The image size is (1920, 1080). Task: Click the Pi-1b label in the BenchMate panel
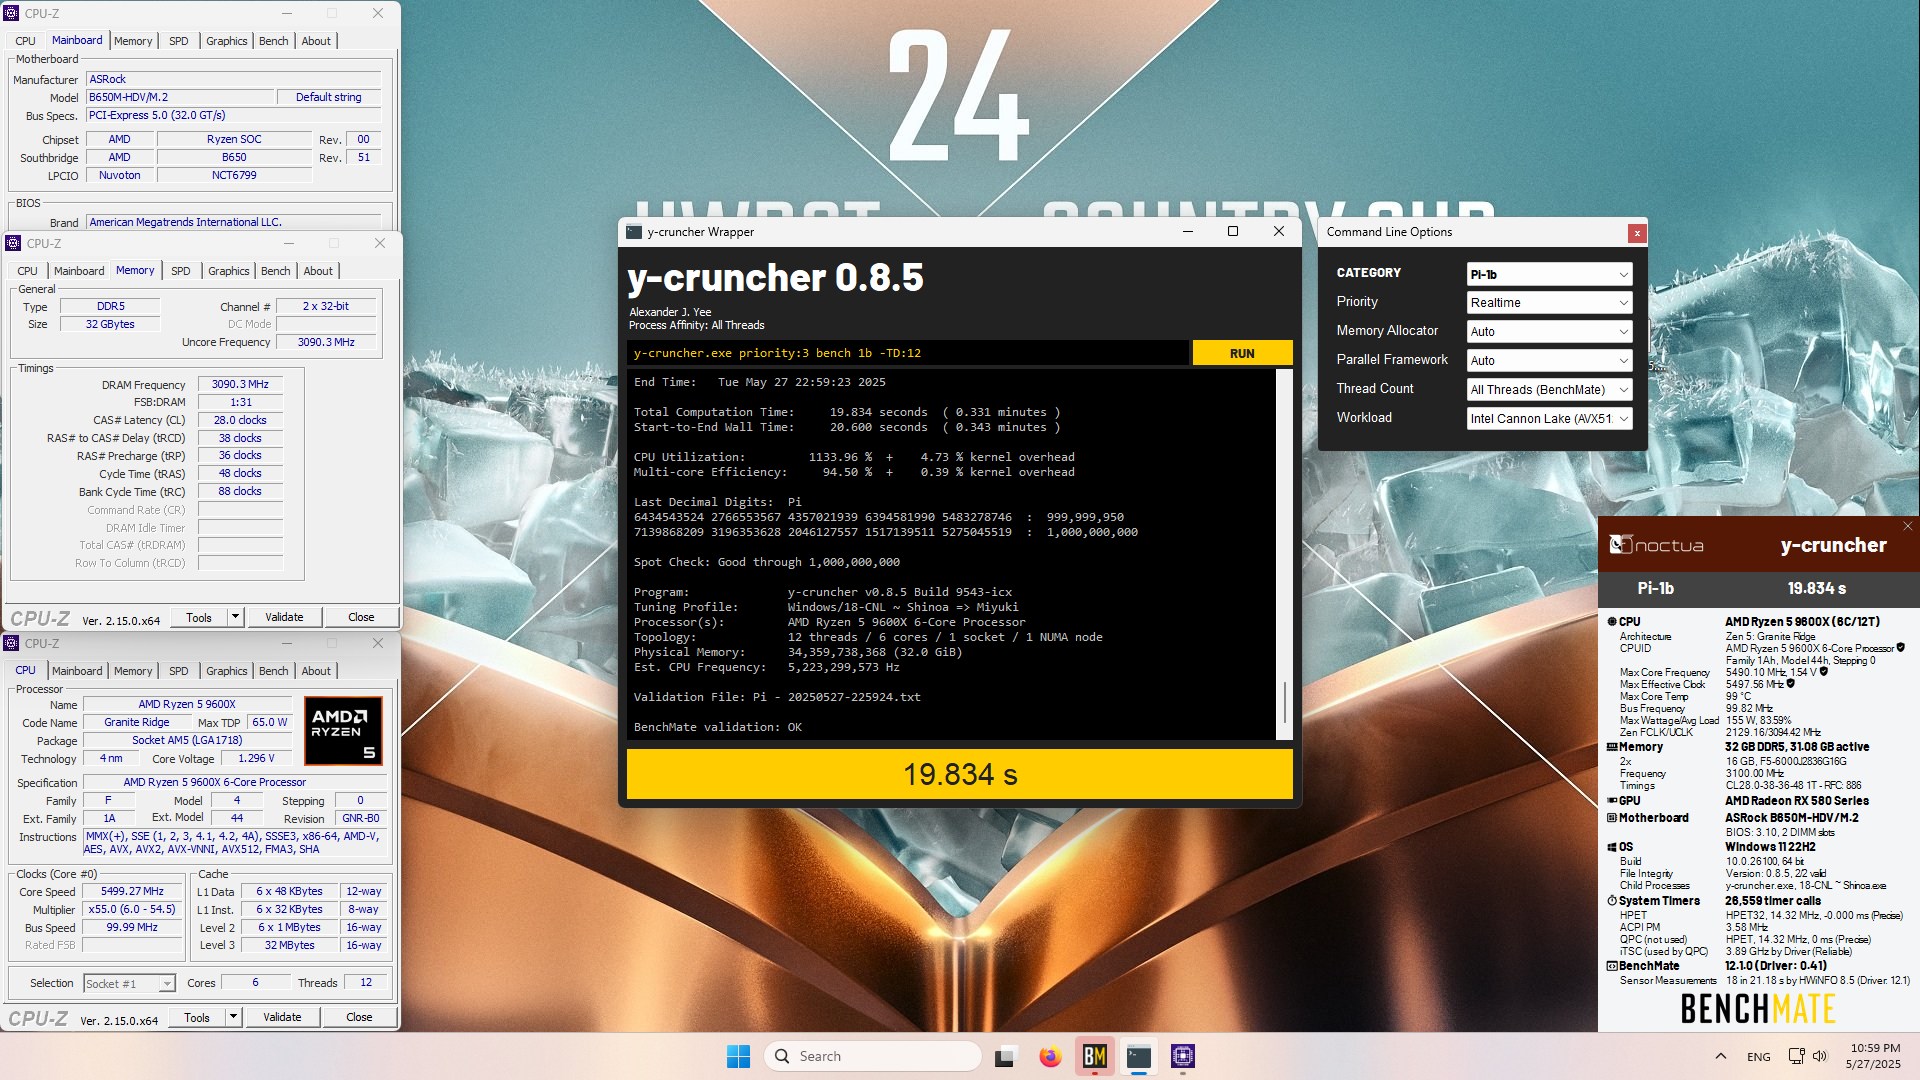point(1655,588)
